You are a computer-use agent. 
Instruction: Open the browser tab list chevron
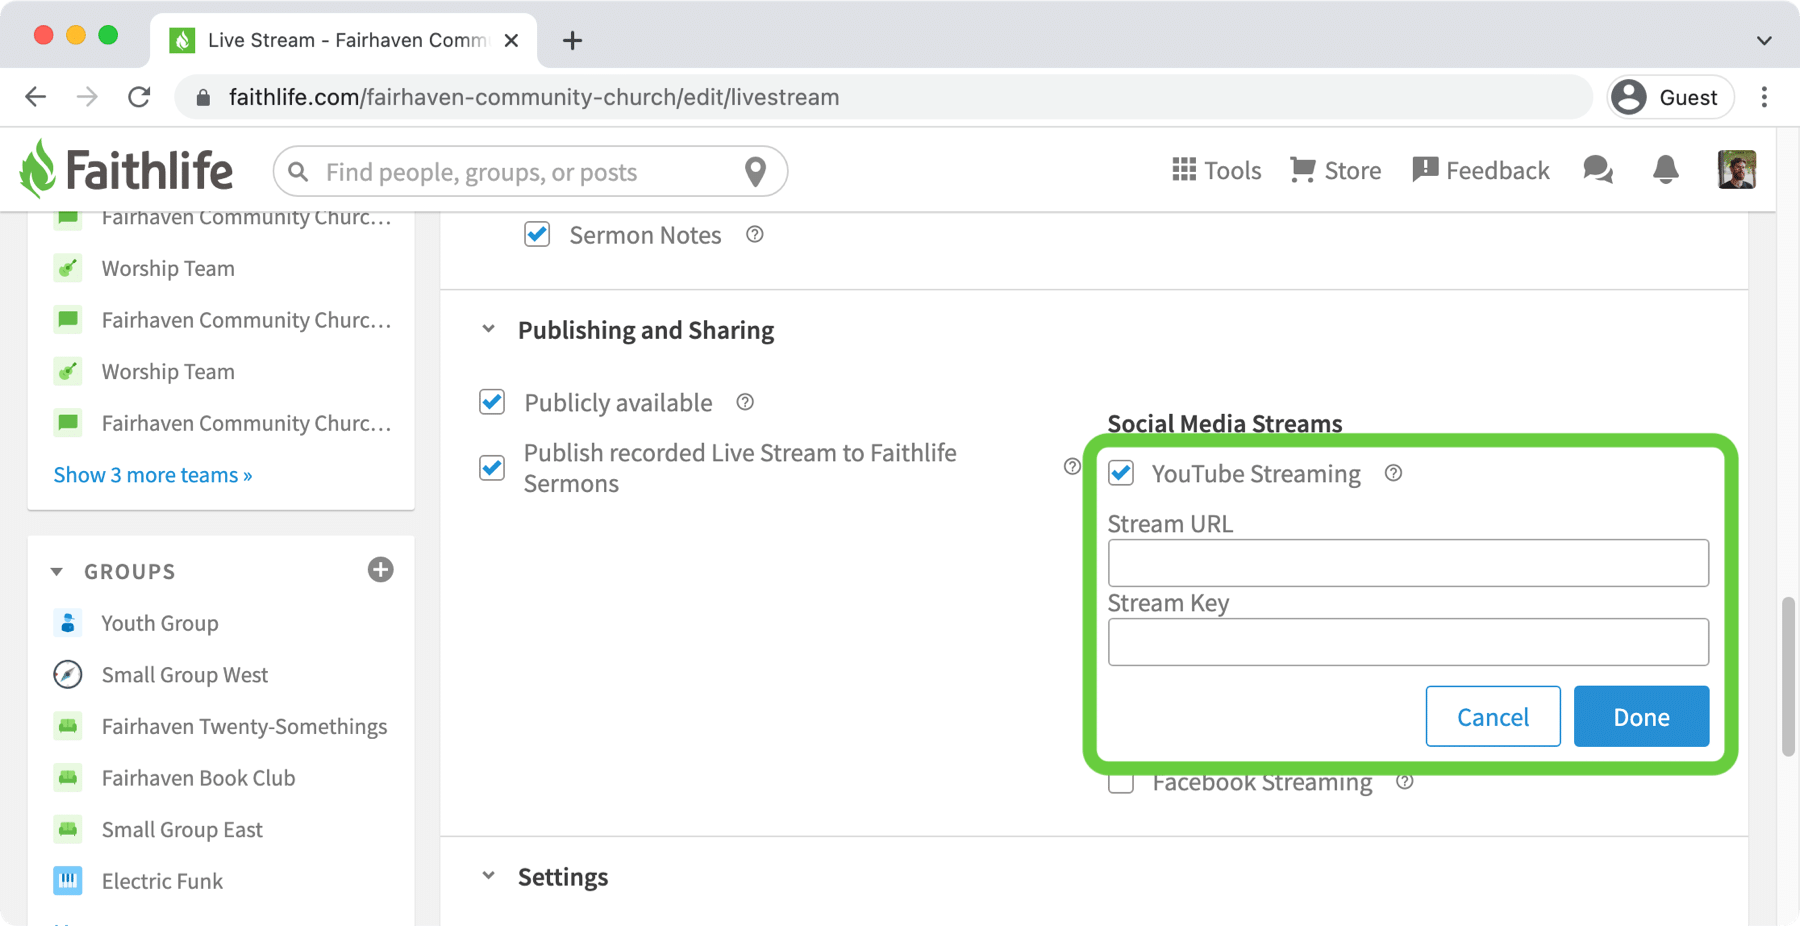tap(1764, 41)
